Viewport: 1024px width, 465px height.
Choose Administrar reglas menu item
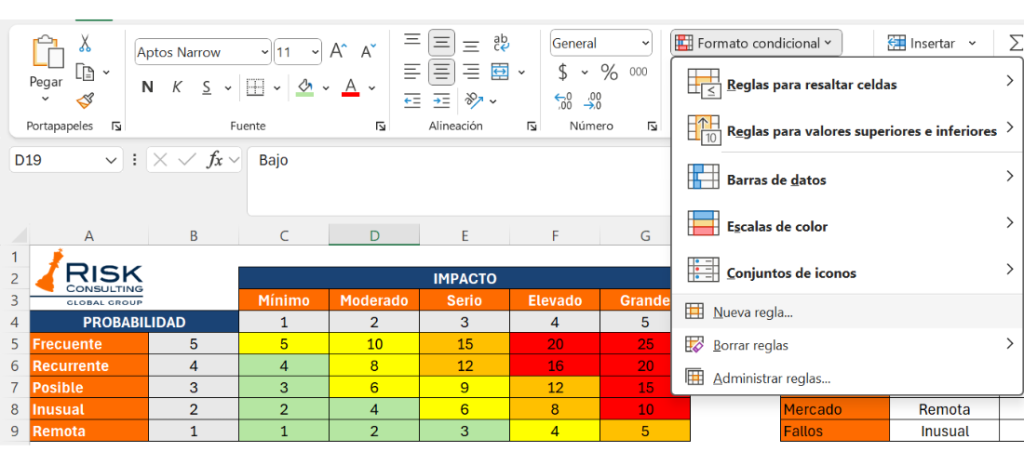click(x=847, y=377)
